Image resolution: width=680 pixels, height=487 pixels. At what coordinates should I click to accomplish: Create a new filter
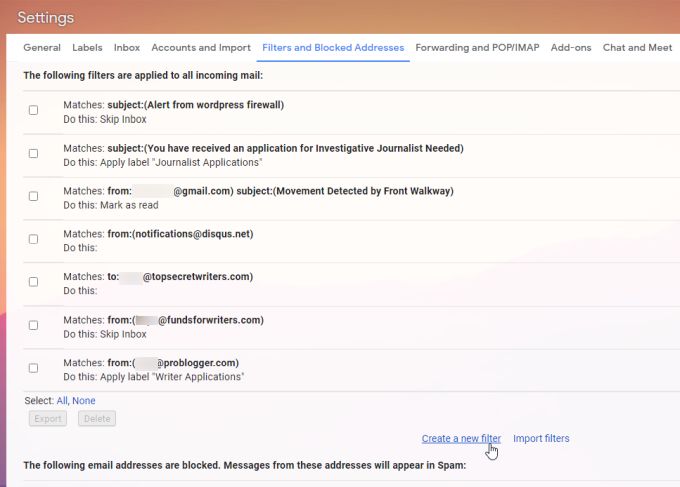click(x=461, y=438)
